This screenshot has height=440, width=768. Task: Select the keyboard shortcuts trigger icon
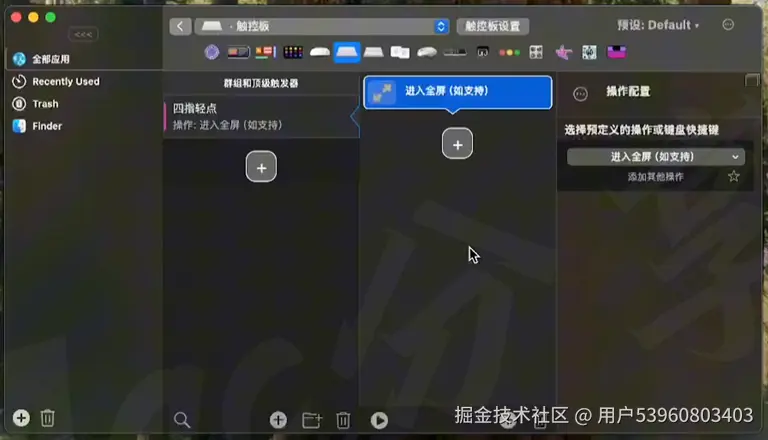pos(455,52)
